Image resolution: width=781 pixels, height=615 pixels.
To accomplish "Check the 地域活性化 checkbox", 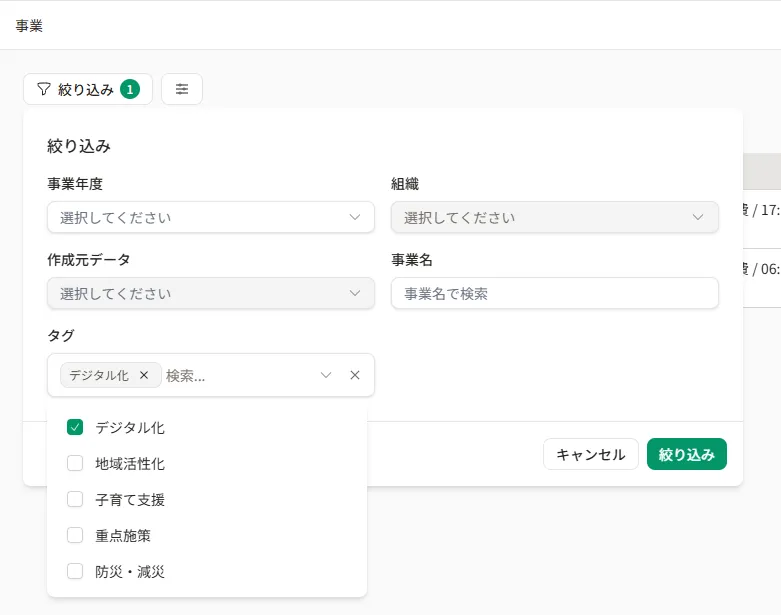I will pyautogui.click(x=75, y=463).
